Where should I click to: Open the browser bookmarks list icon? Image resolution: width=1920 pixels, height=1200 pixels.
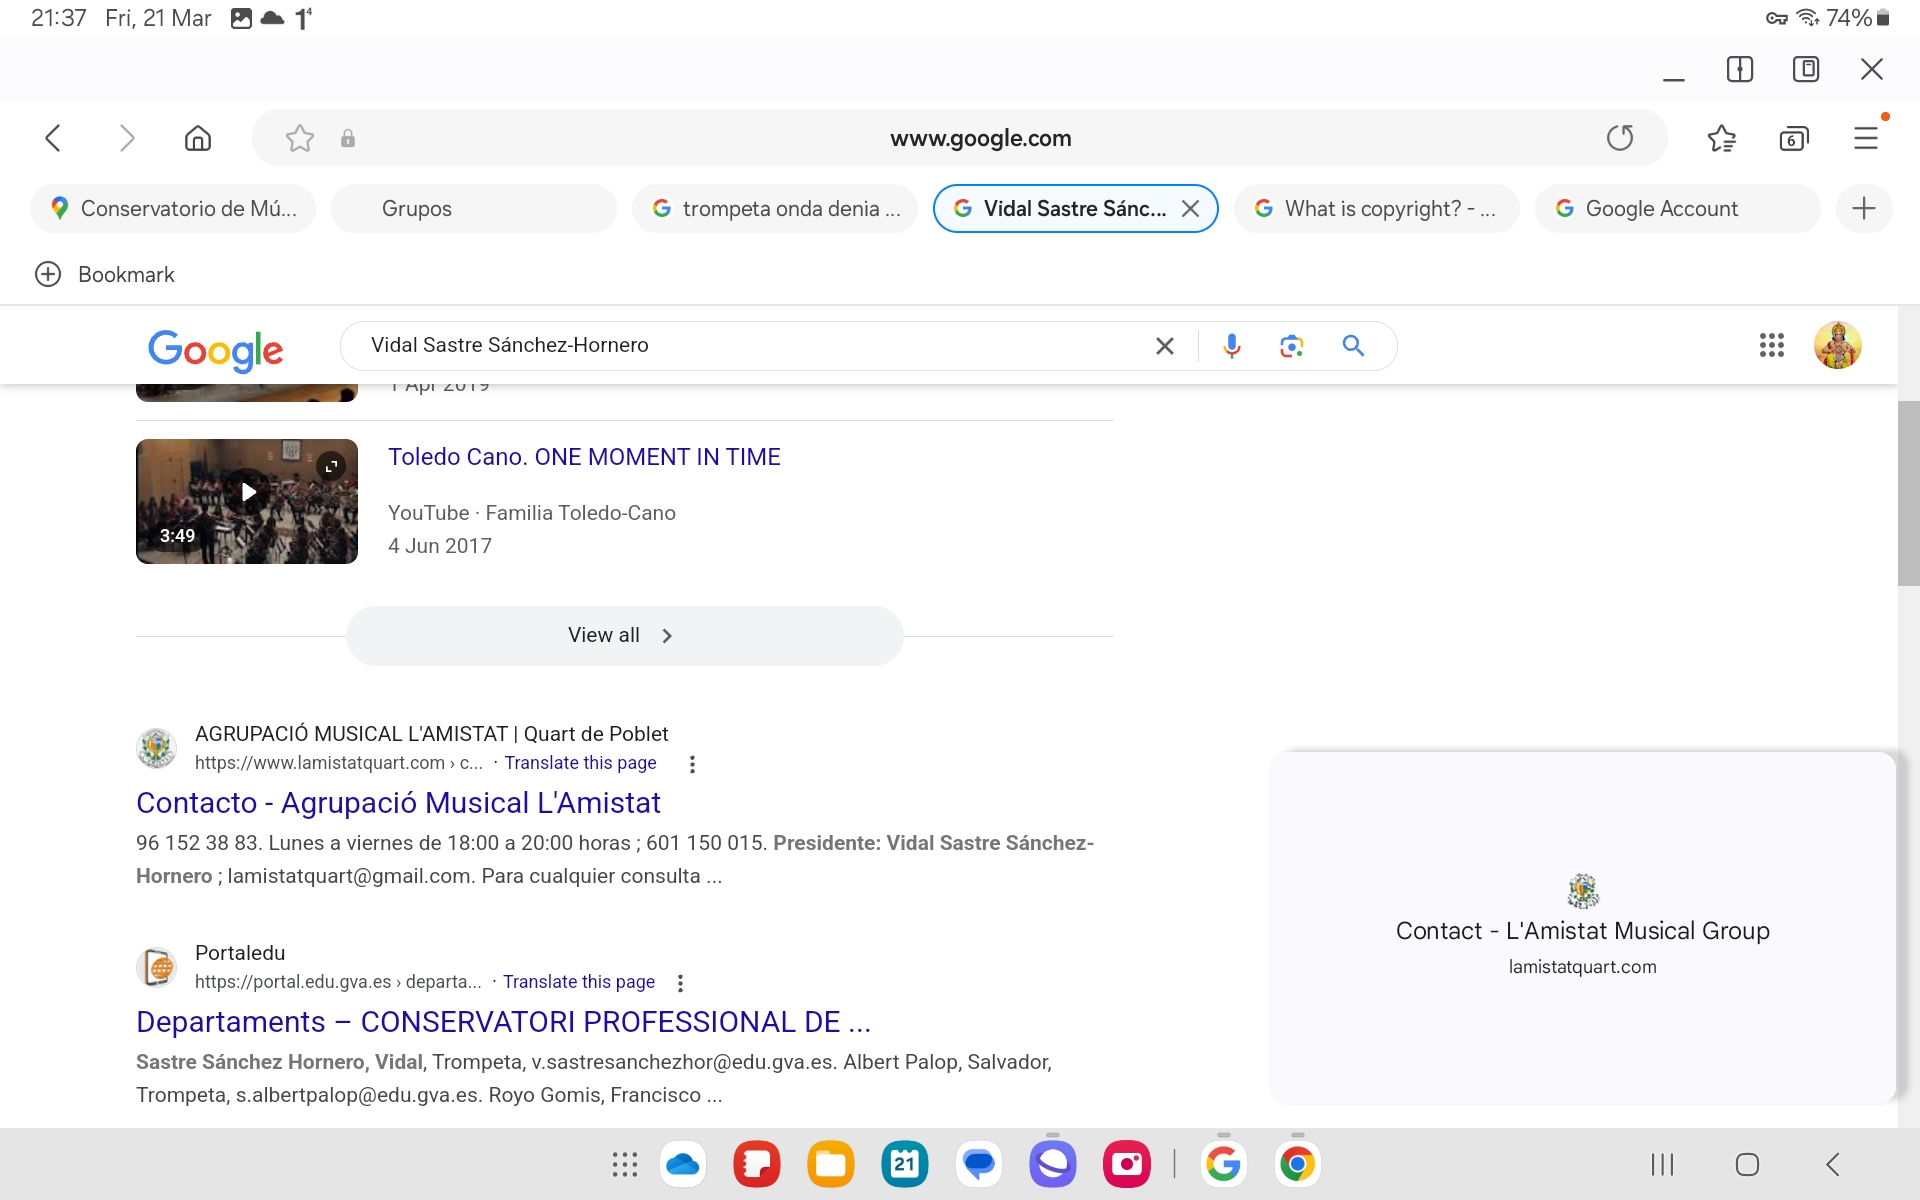pos(1721,138)
